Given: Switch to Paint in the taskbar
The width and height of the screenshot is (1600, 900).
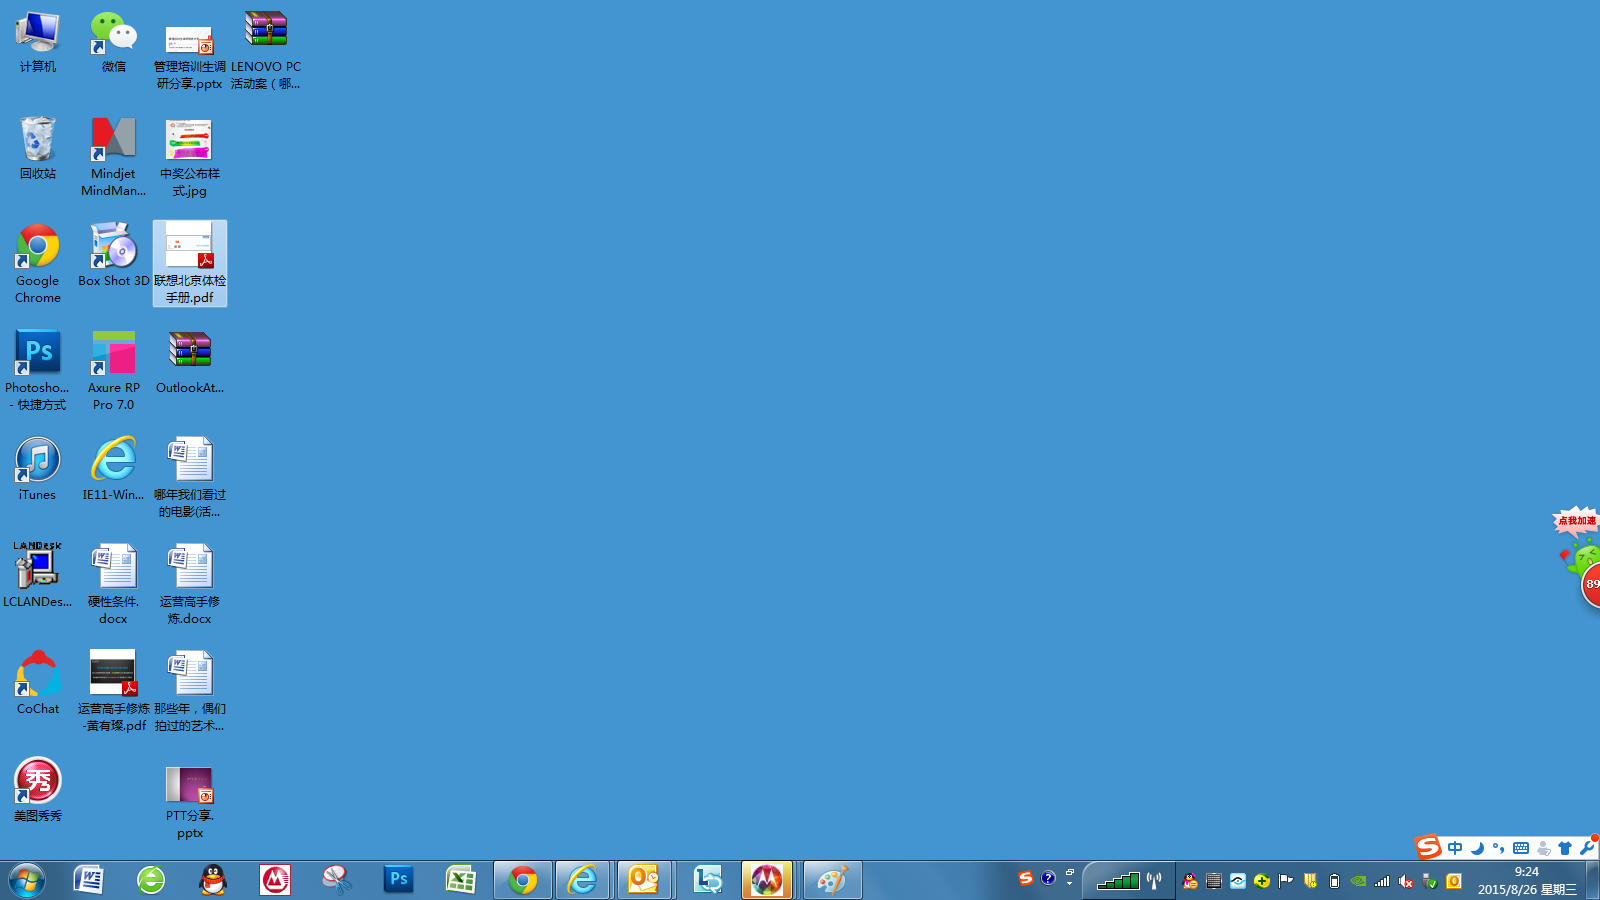Looking at the screenshot, I should 832,880.
